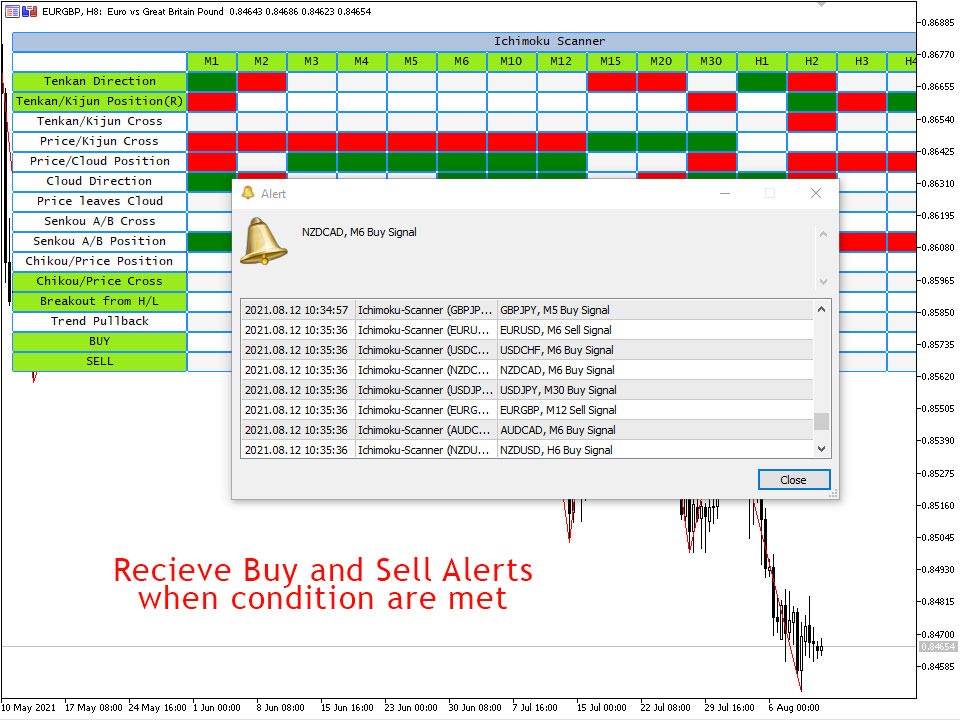Screen dimensions: 960x720
Task: Toggle the Tenkan Direction condition
Action: [x=99, y=82]
